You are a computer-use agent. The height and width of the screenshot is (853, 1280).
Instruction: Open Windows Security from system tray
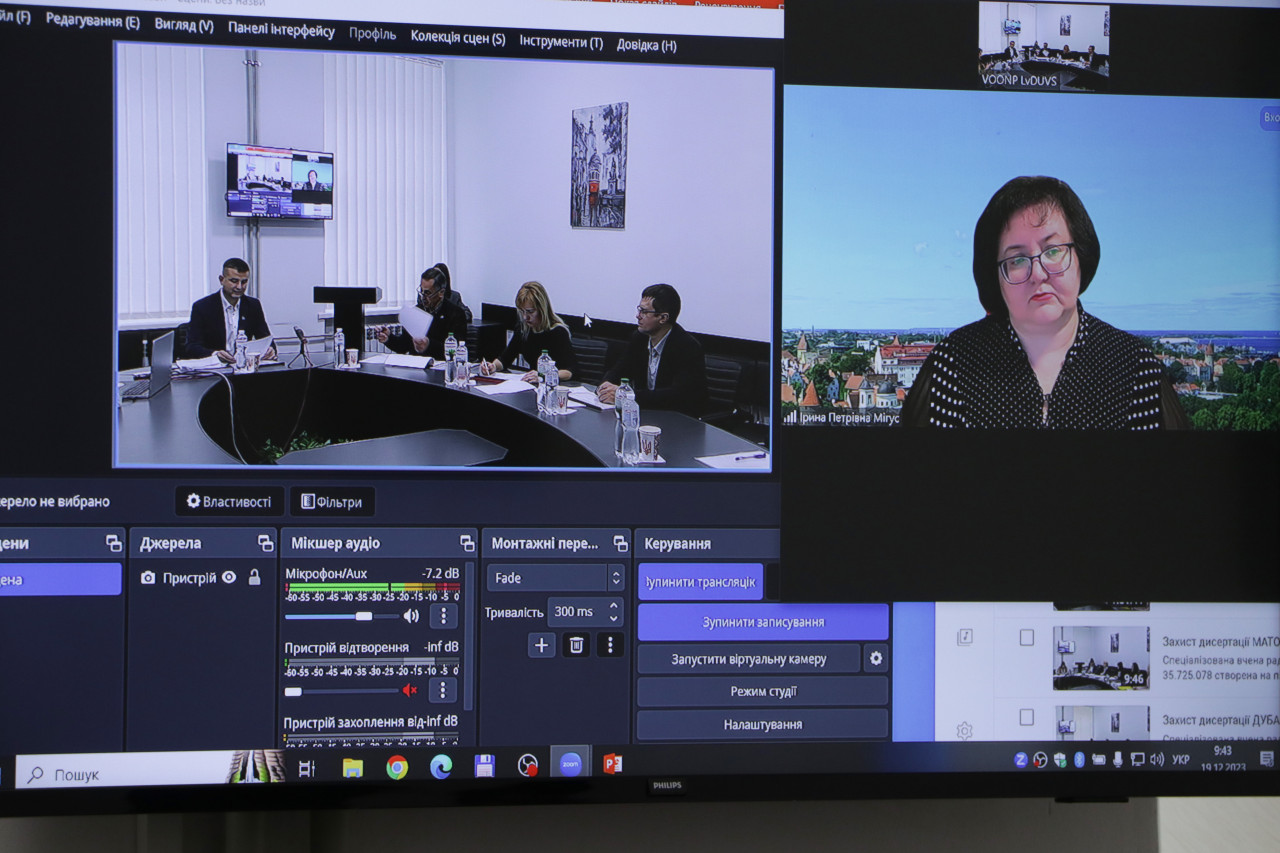point(1060,760)
